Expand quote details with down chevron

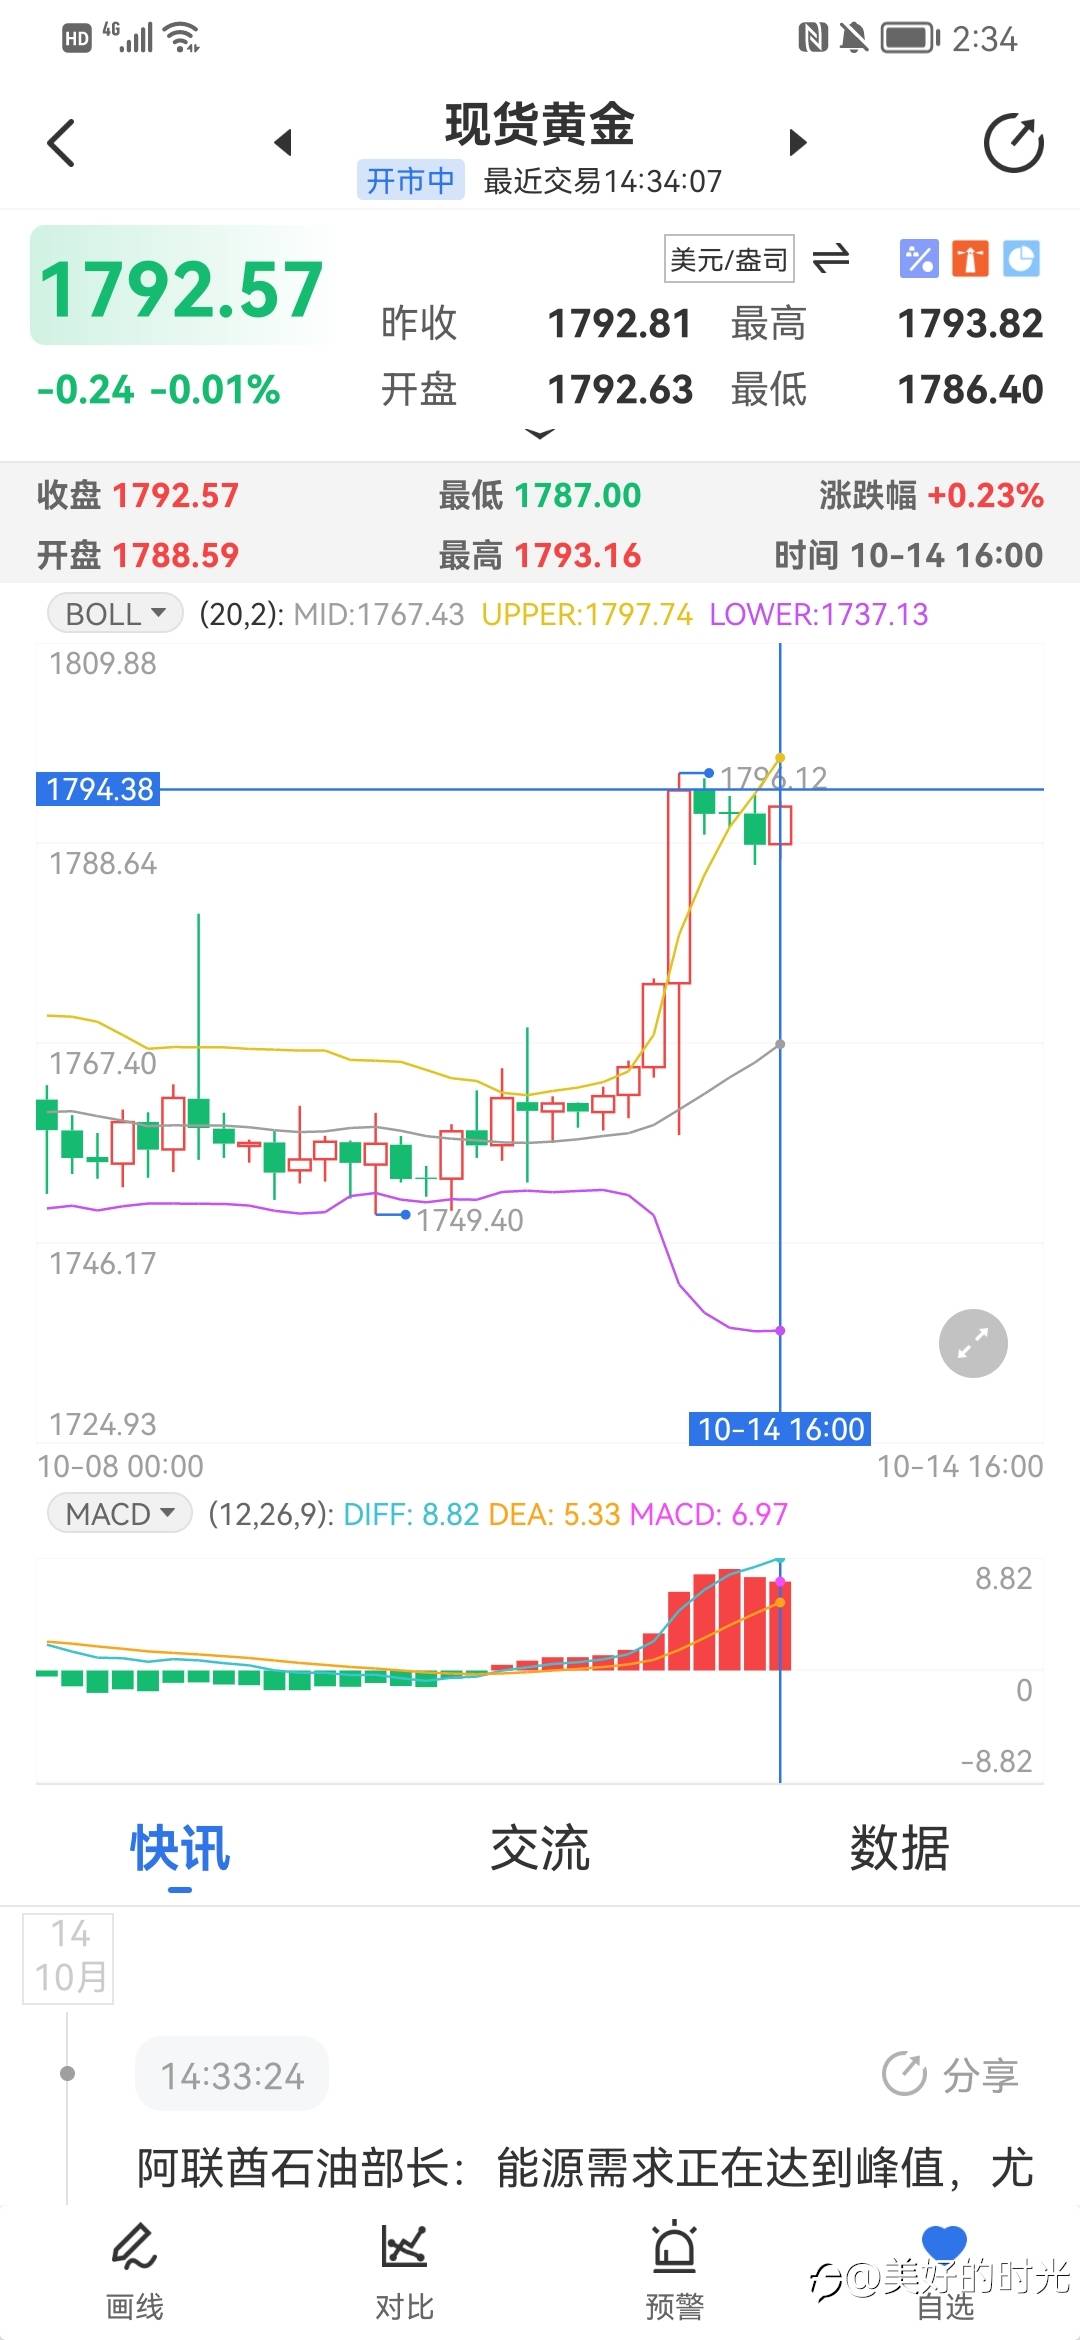tap(540, 434)
